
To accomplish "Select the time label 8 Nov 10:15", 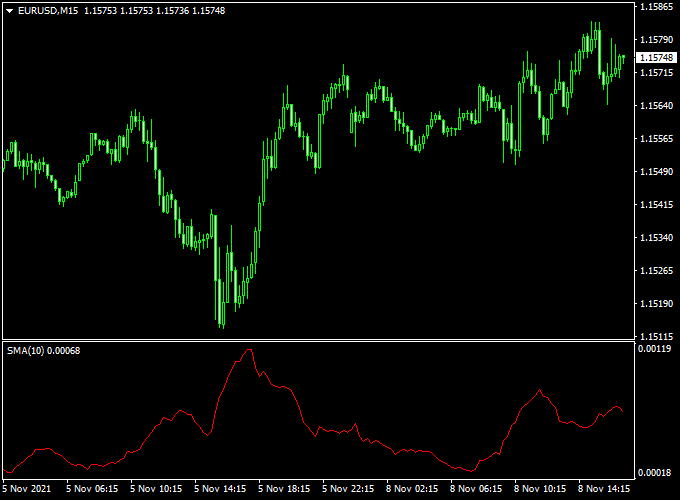I will 540,489.
